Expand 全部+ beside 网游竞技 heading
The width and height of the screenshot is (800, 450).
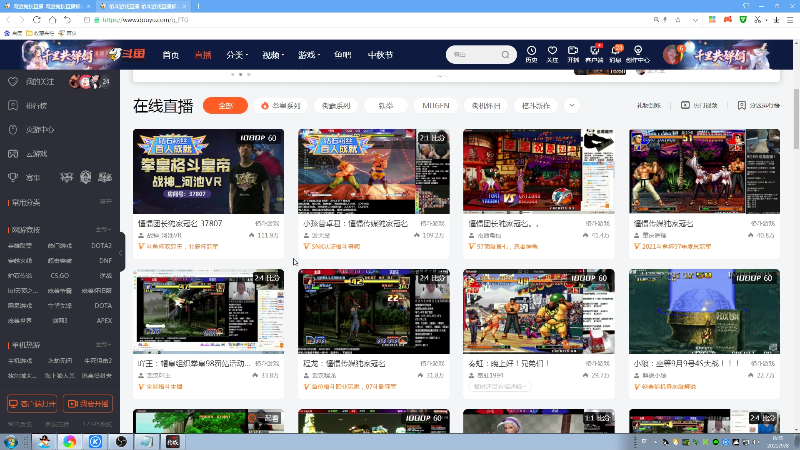point(103,230)
